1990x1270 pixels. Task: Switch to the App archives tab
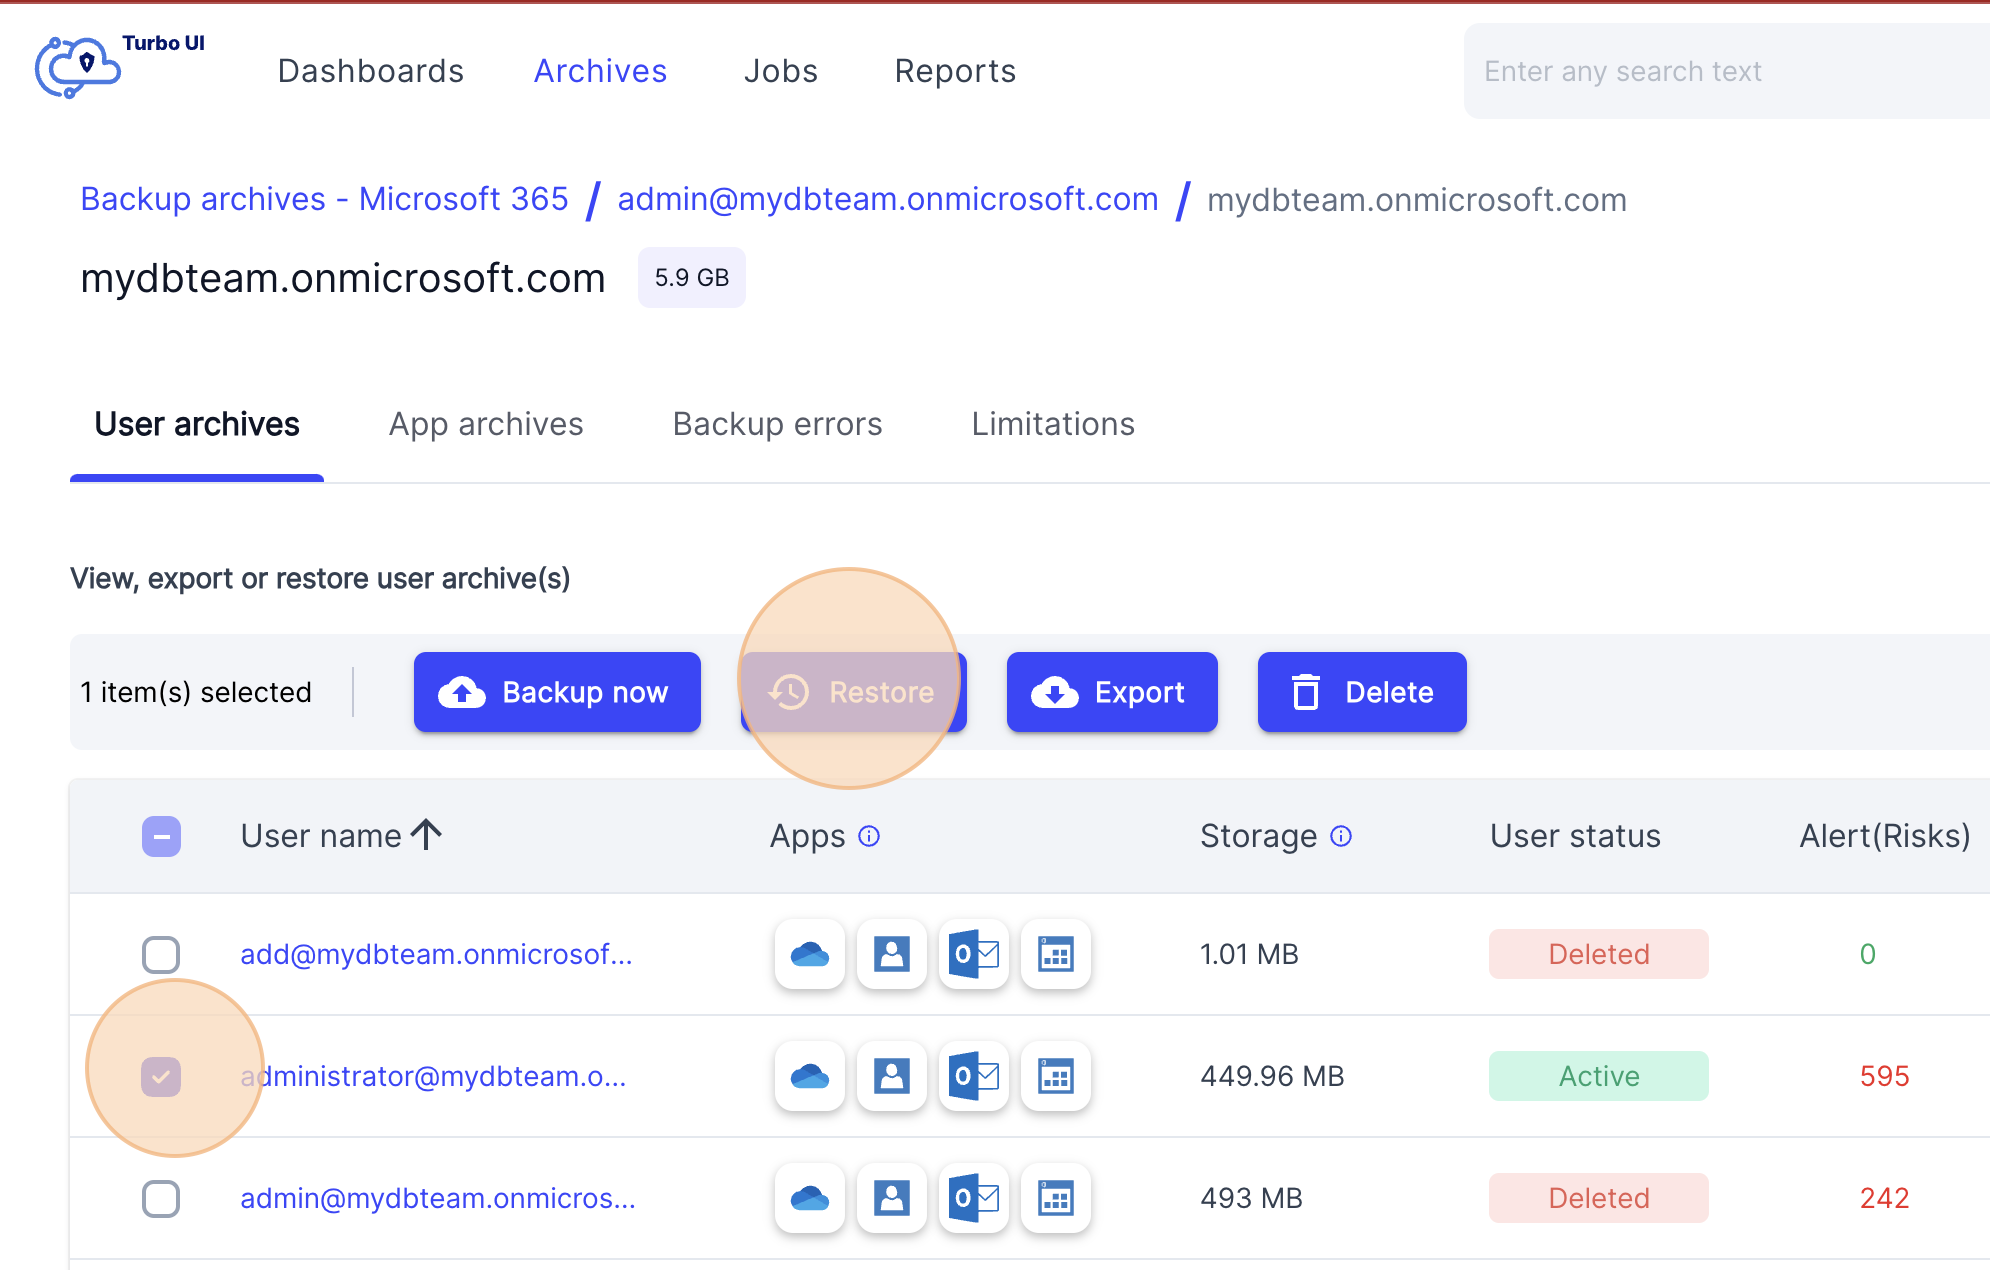tap(485, 424)
